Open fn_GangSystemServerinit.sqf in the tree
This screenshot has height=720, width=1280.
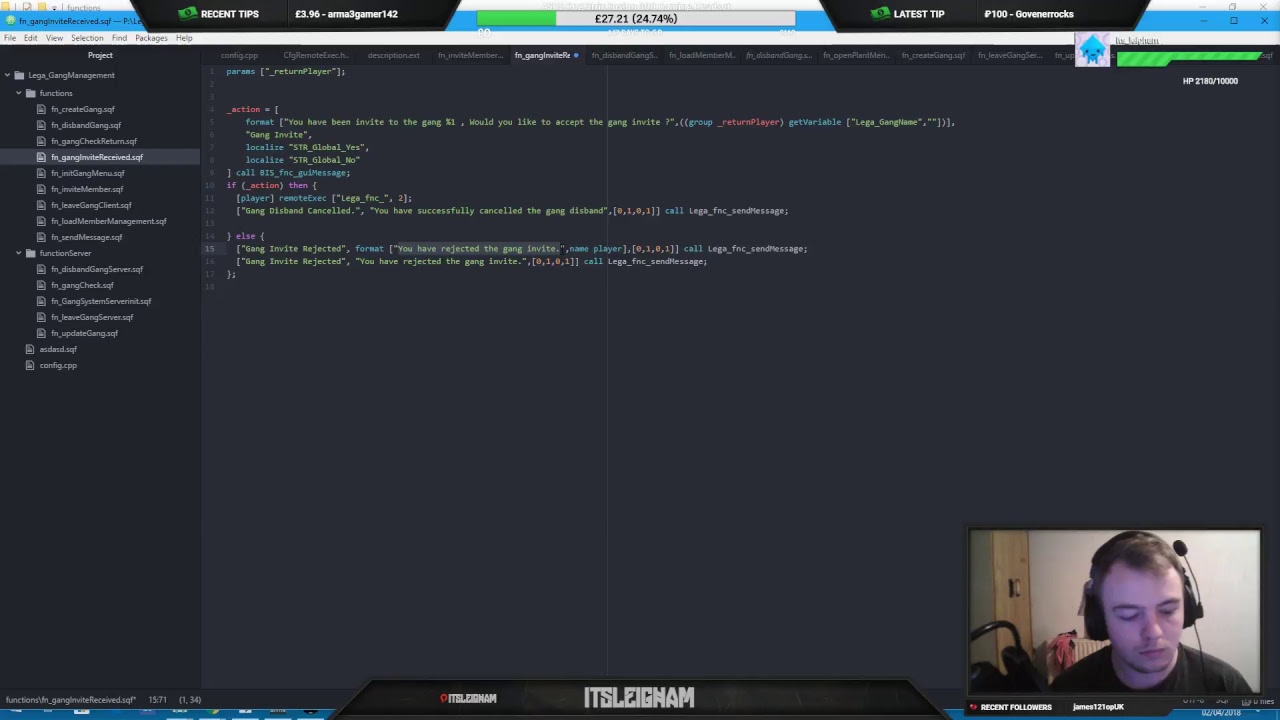click(101, 301)
